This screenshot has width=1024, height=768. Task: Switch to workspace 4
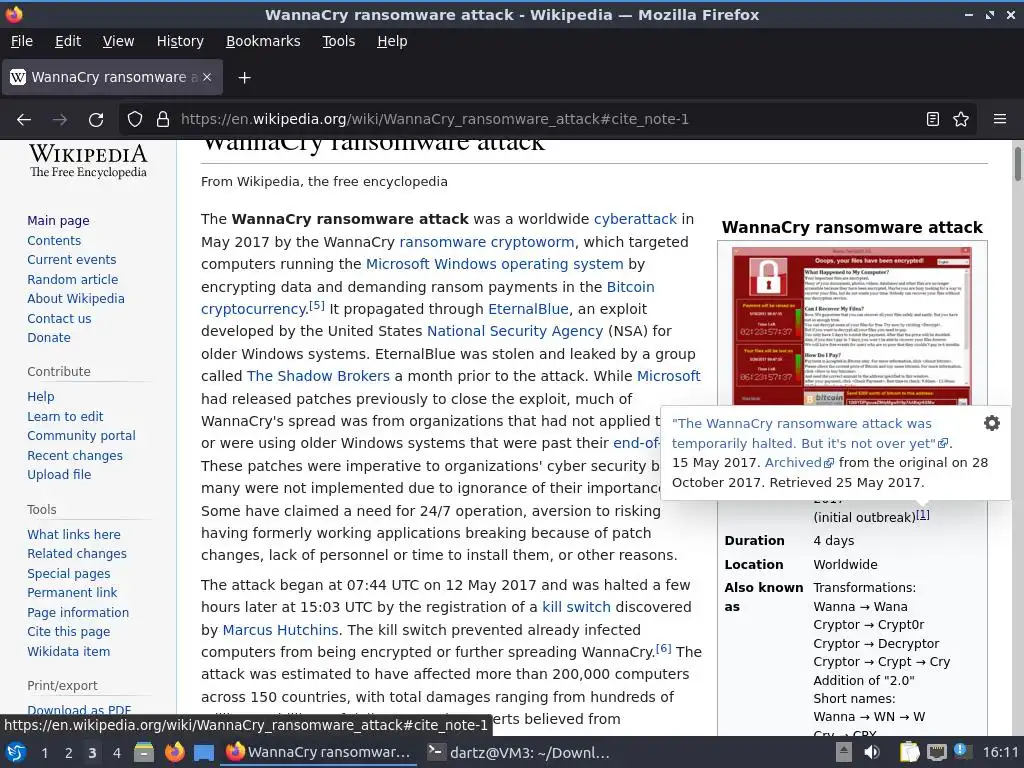click(116, 753)
